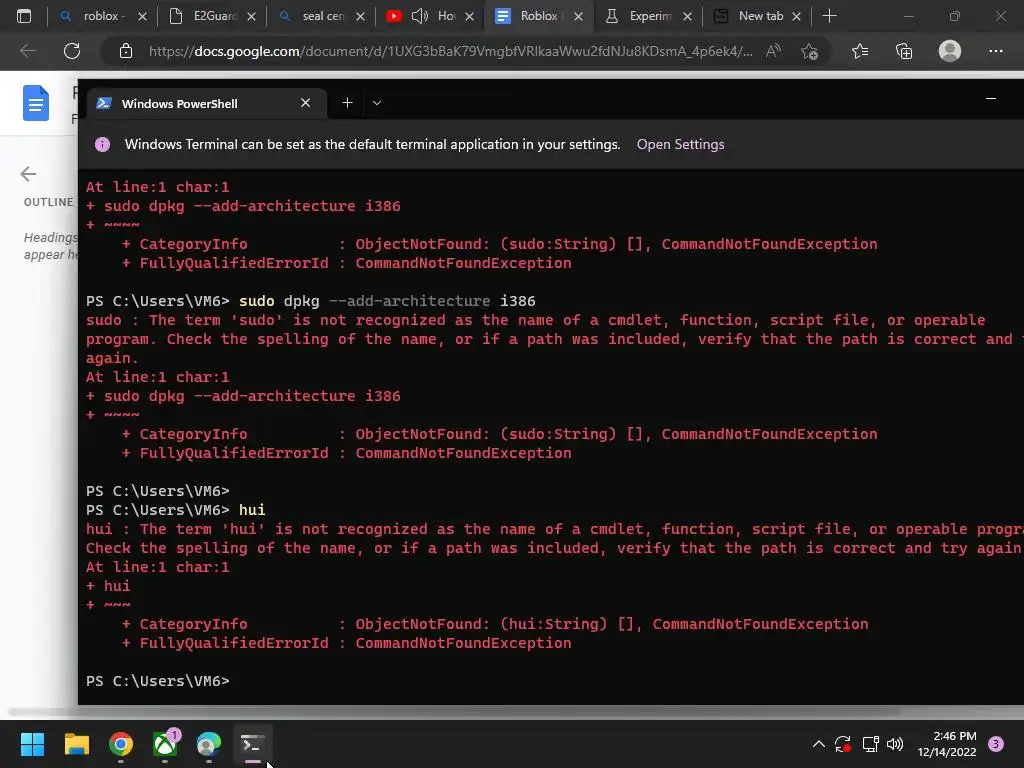Click the Open Settings link
This screenshot has height=768, width=1024.
pyautogui.click(x=680, y=144)
